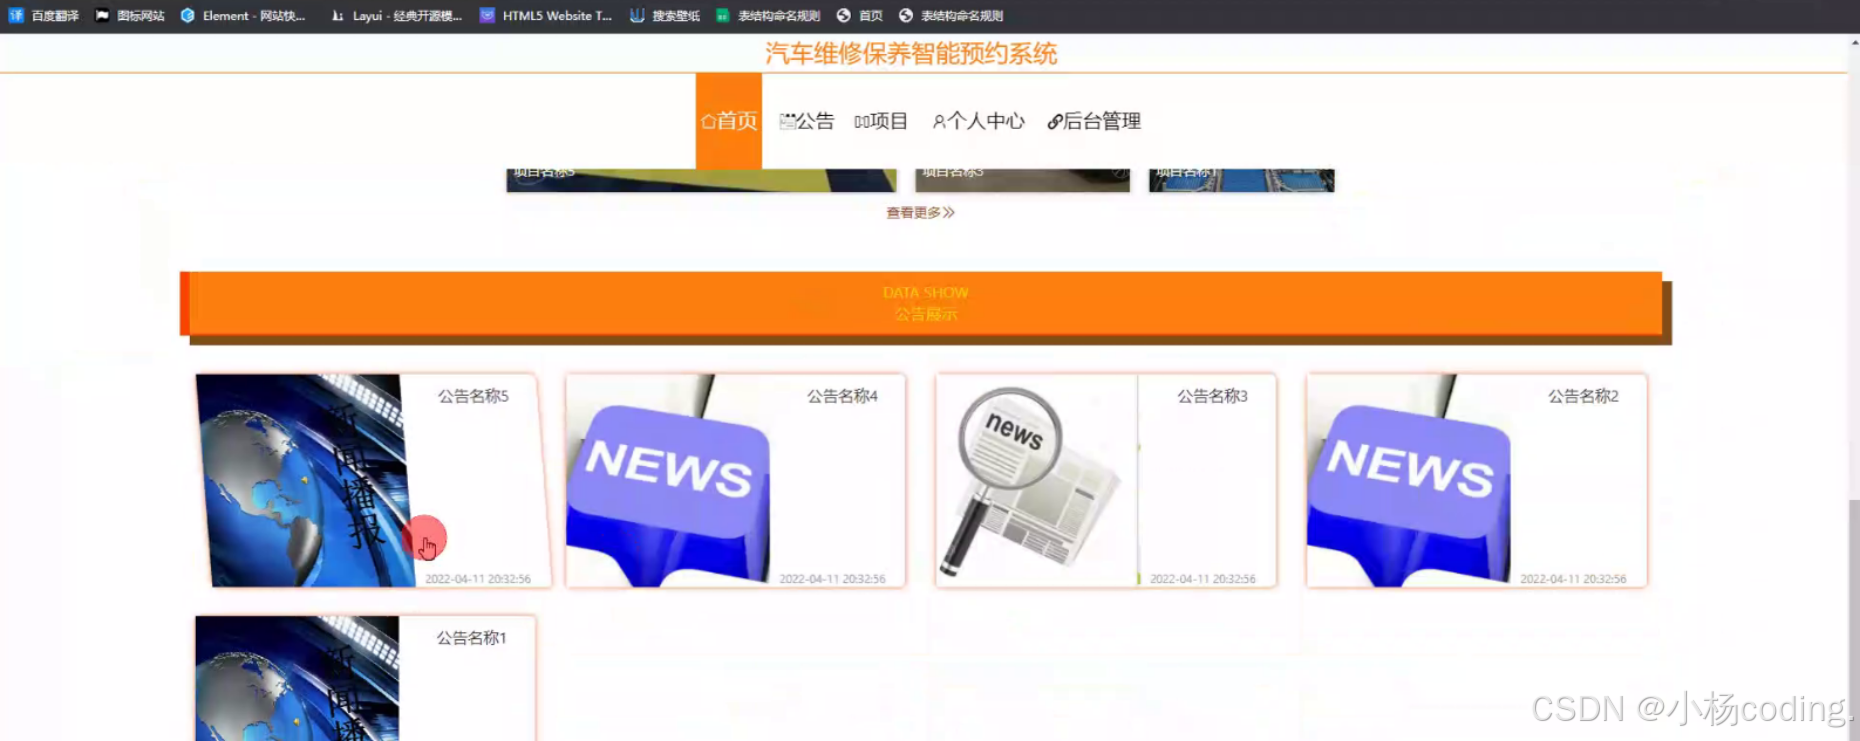Open the last 表结构命名规则 bookmark
The image size is (1860, 741).
pos(951,15)
